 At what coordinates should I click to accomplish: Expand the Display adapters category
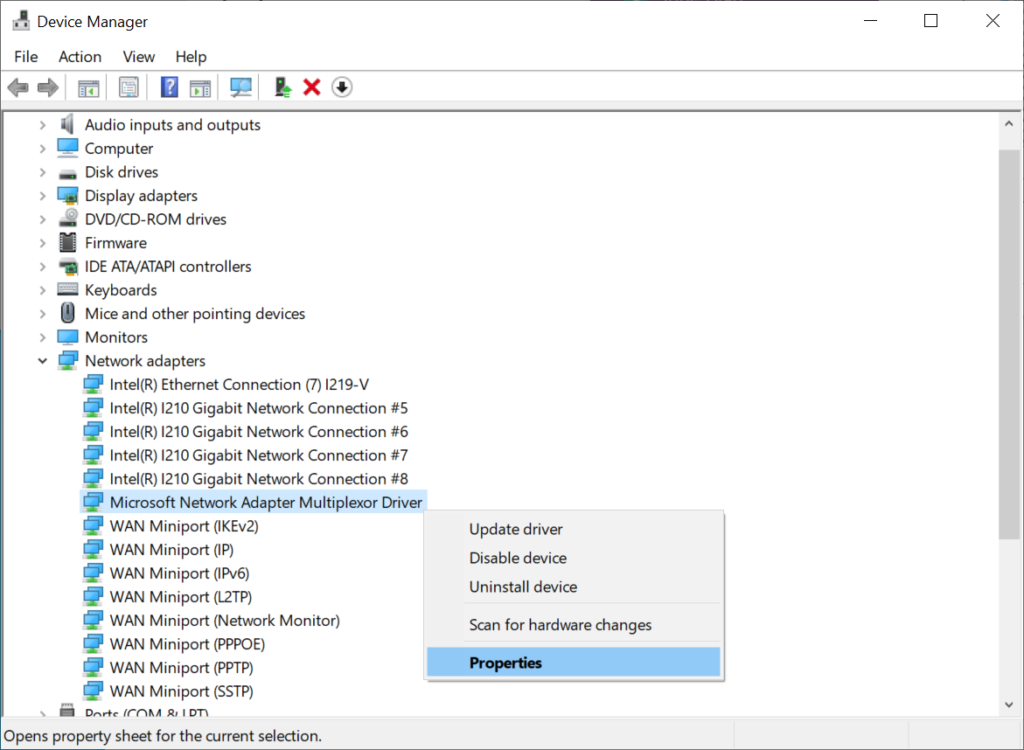[x=43, y=196]
